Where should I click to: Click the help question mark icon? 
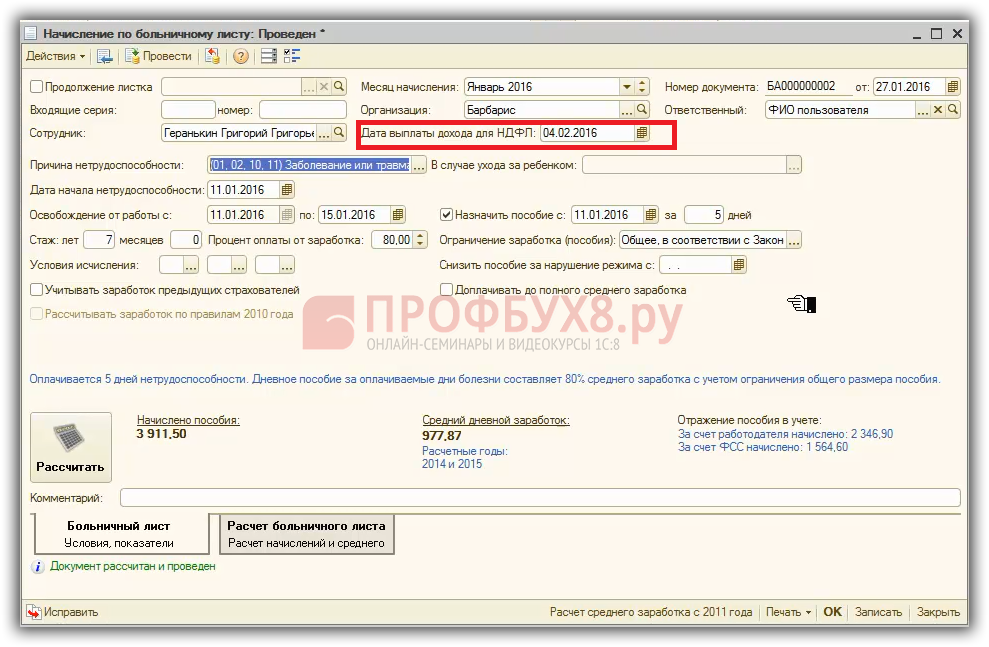tap(241, 56)
